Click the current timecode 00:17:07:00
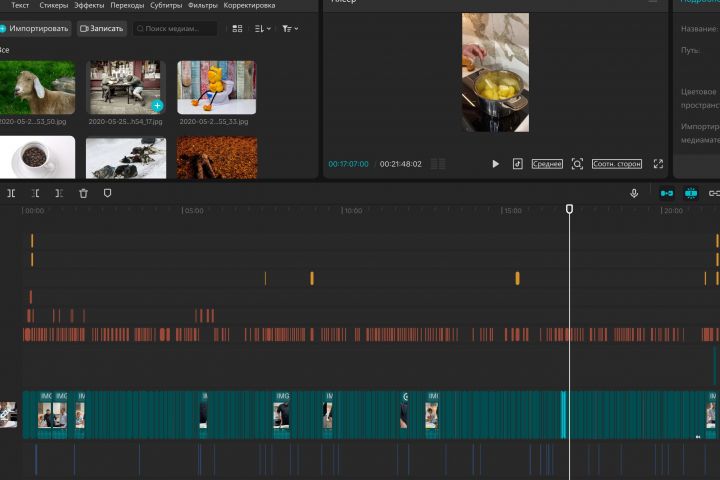 [349, 164]
